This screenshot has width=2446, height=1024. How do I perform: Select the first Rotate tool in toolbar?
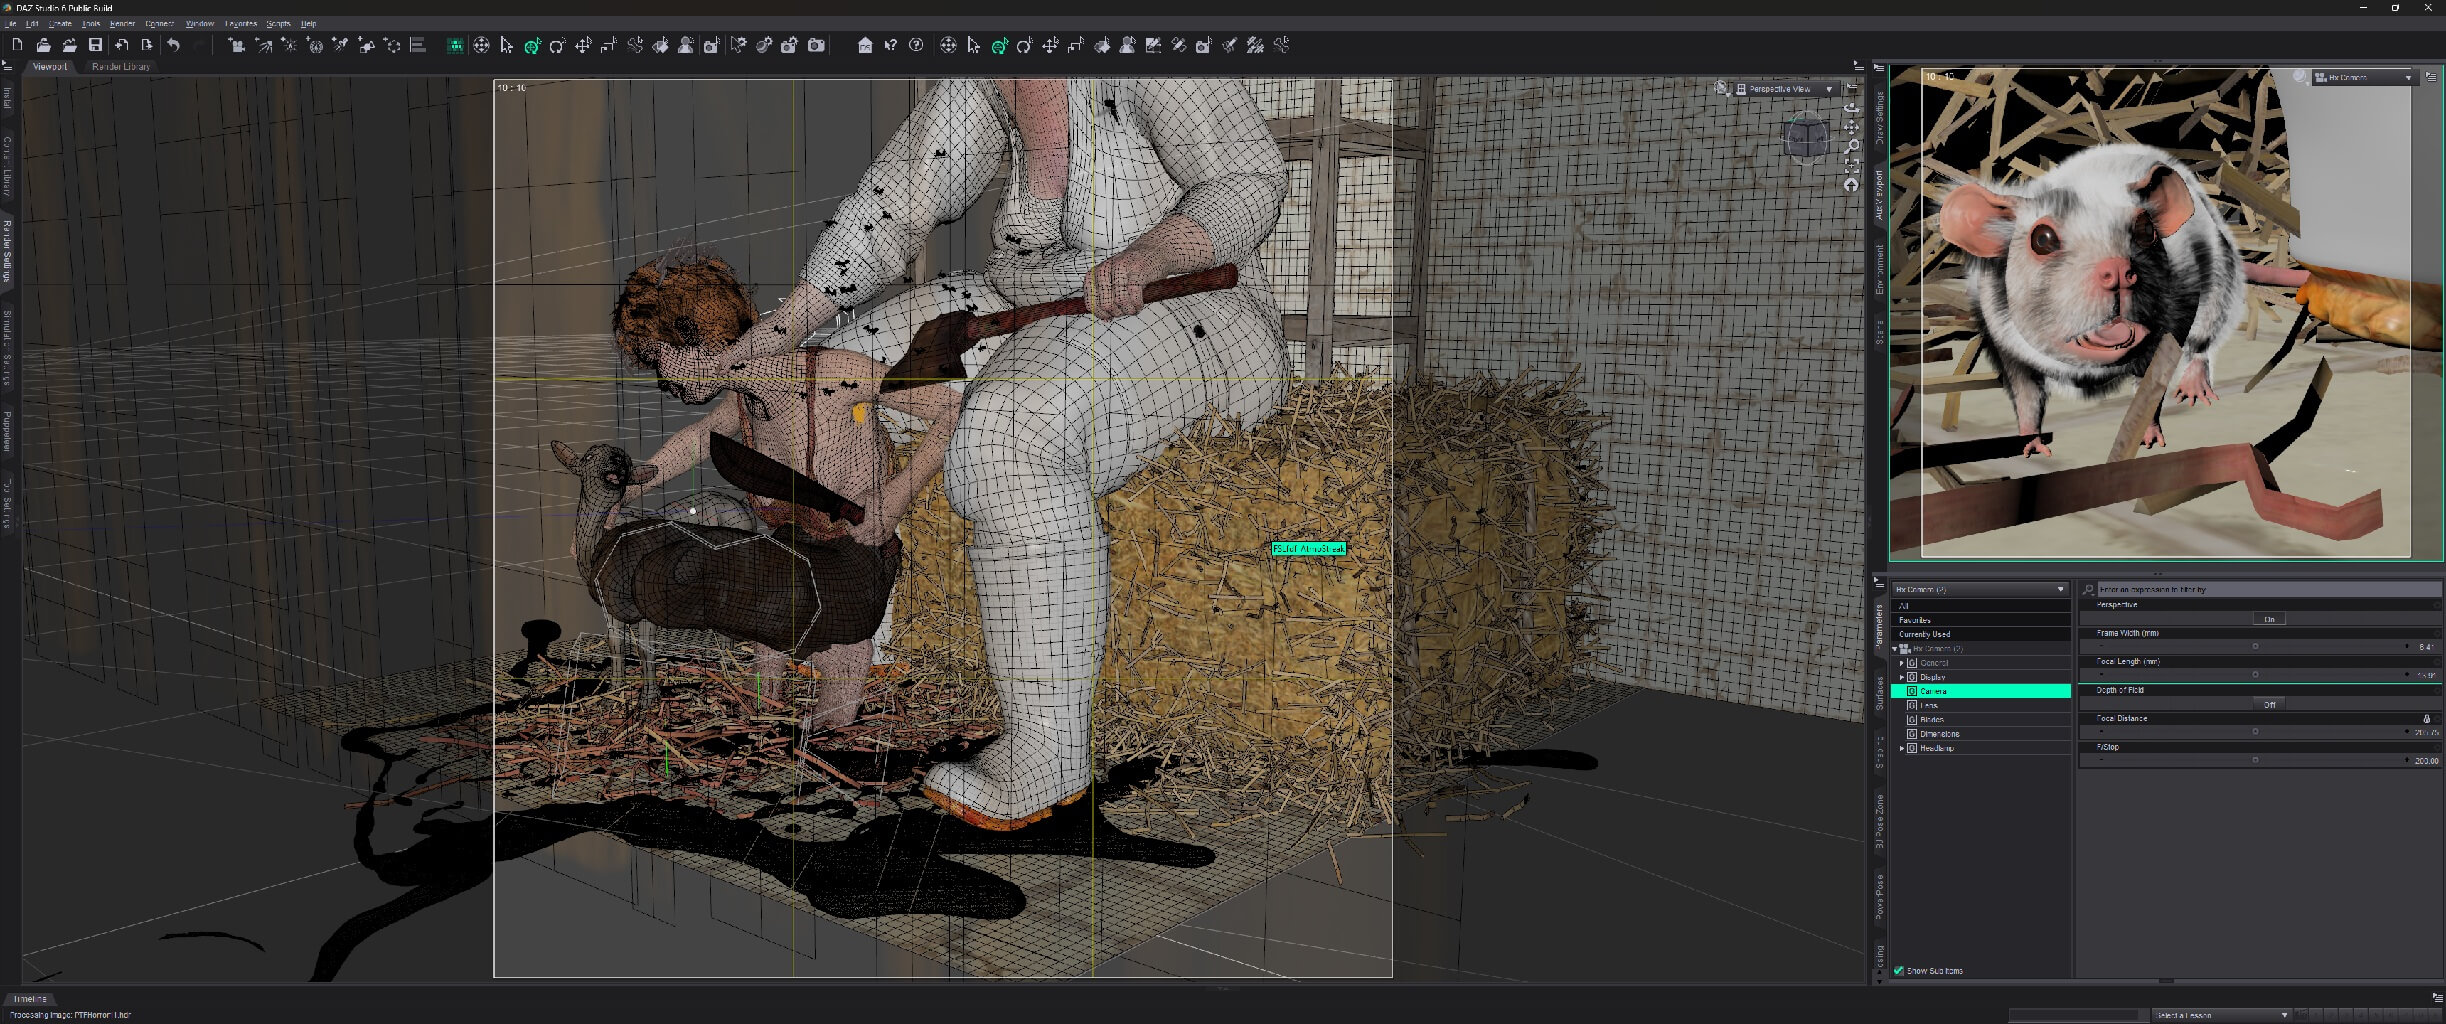pos(557,45)
